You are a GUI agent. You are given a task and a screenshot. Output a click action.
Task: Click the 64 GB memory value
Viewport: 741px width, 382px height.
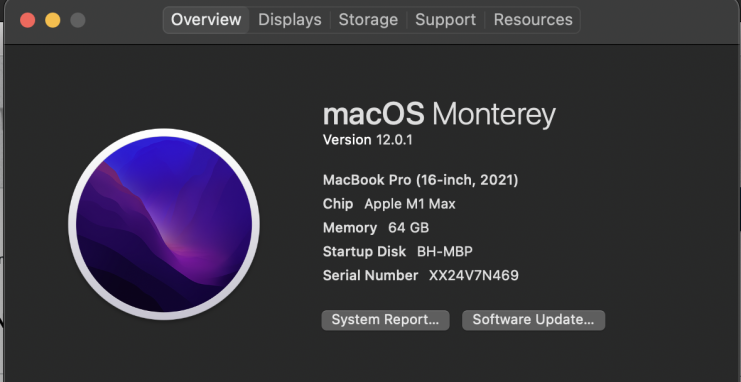(x=408, y=228)
